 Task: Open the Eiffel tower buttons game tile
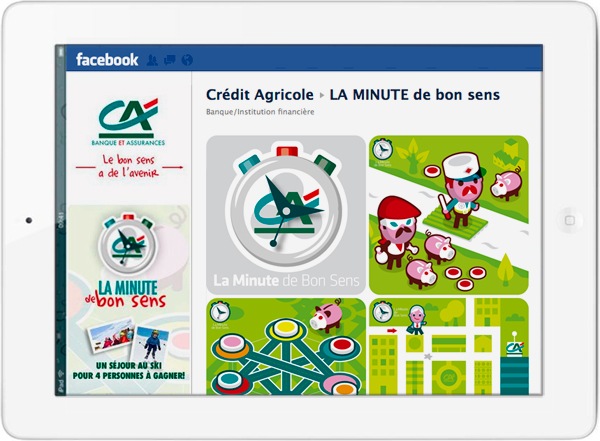(x=286, y=346)
